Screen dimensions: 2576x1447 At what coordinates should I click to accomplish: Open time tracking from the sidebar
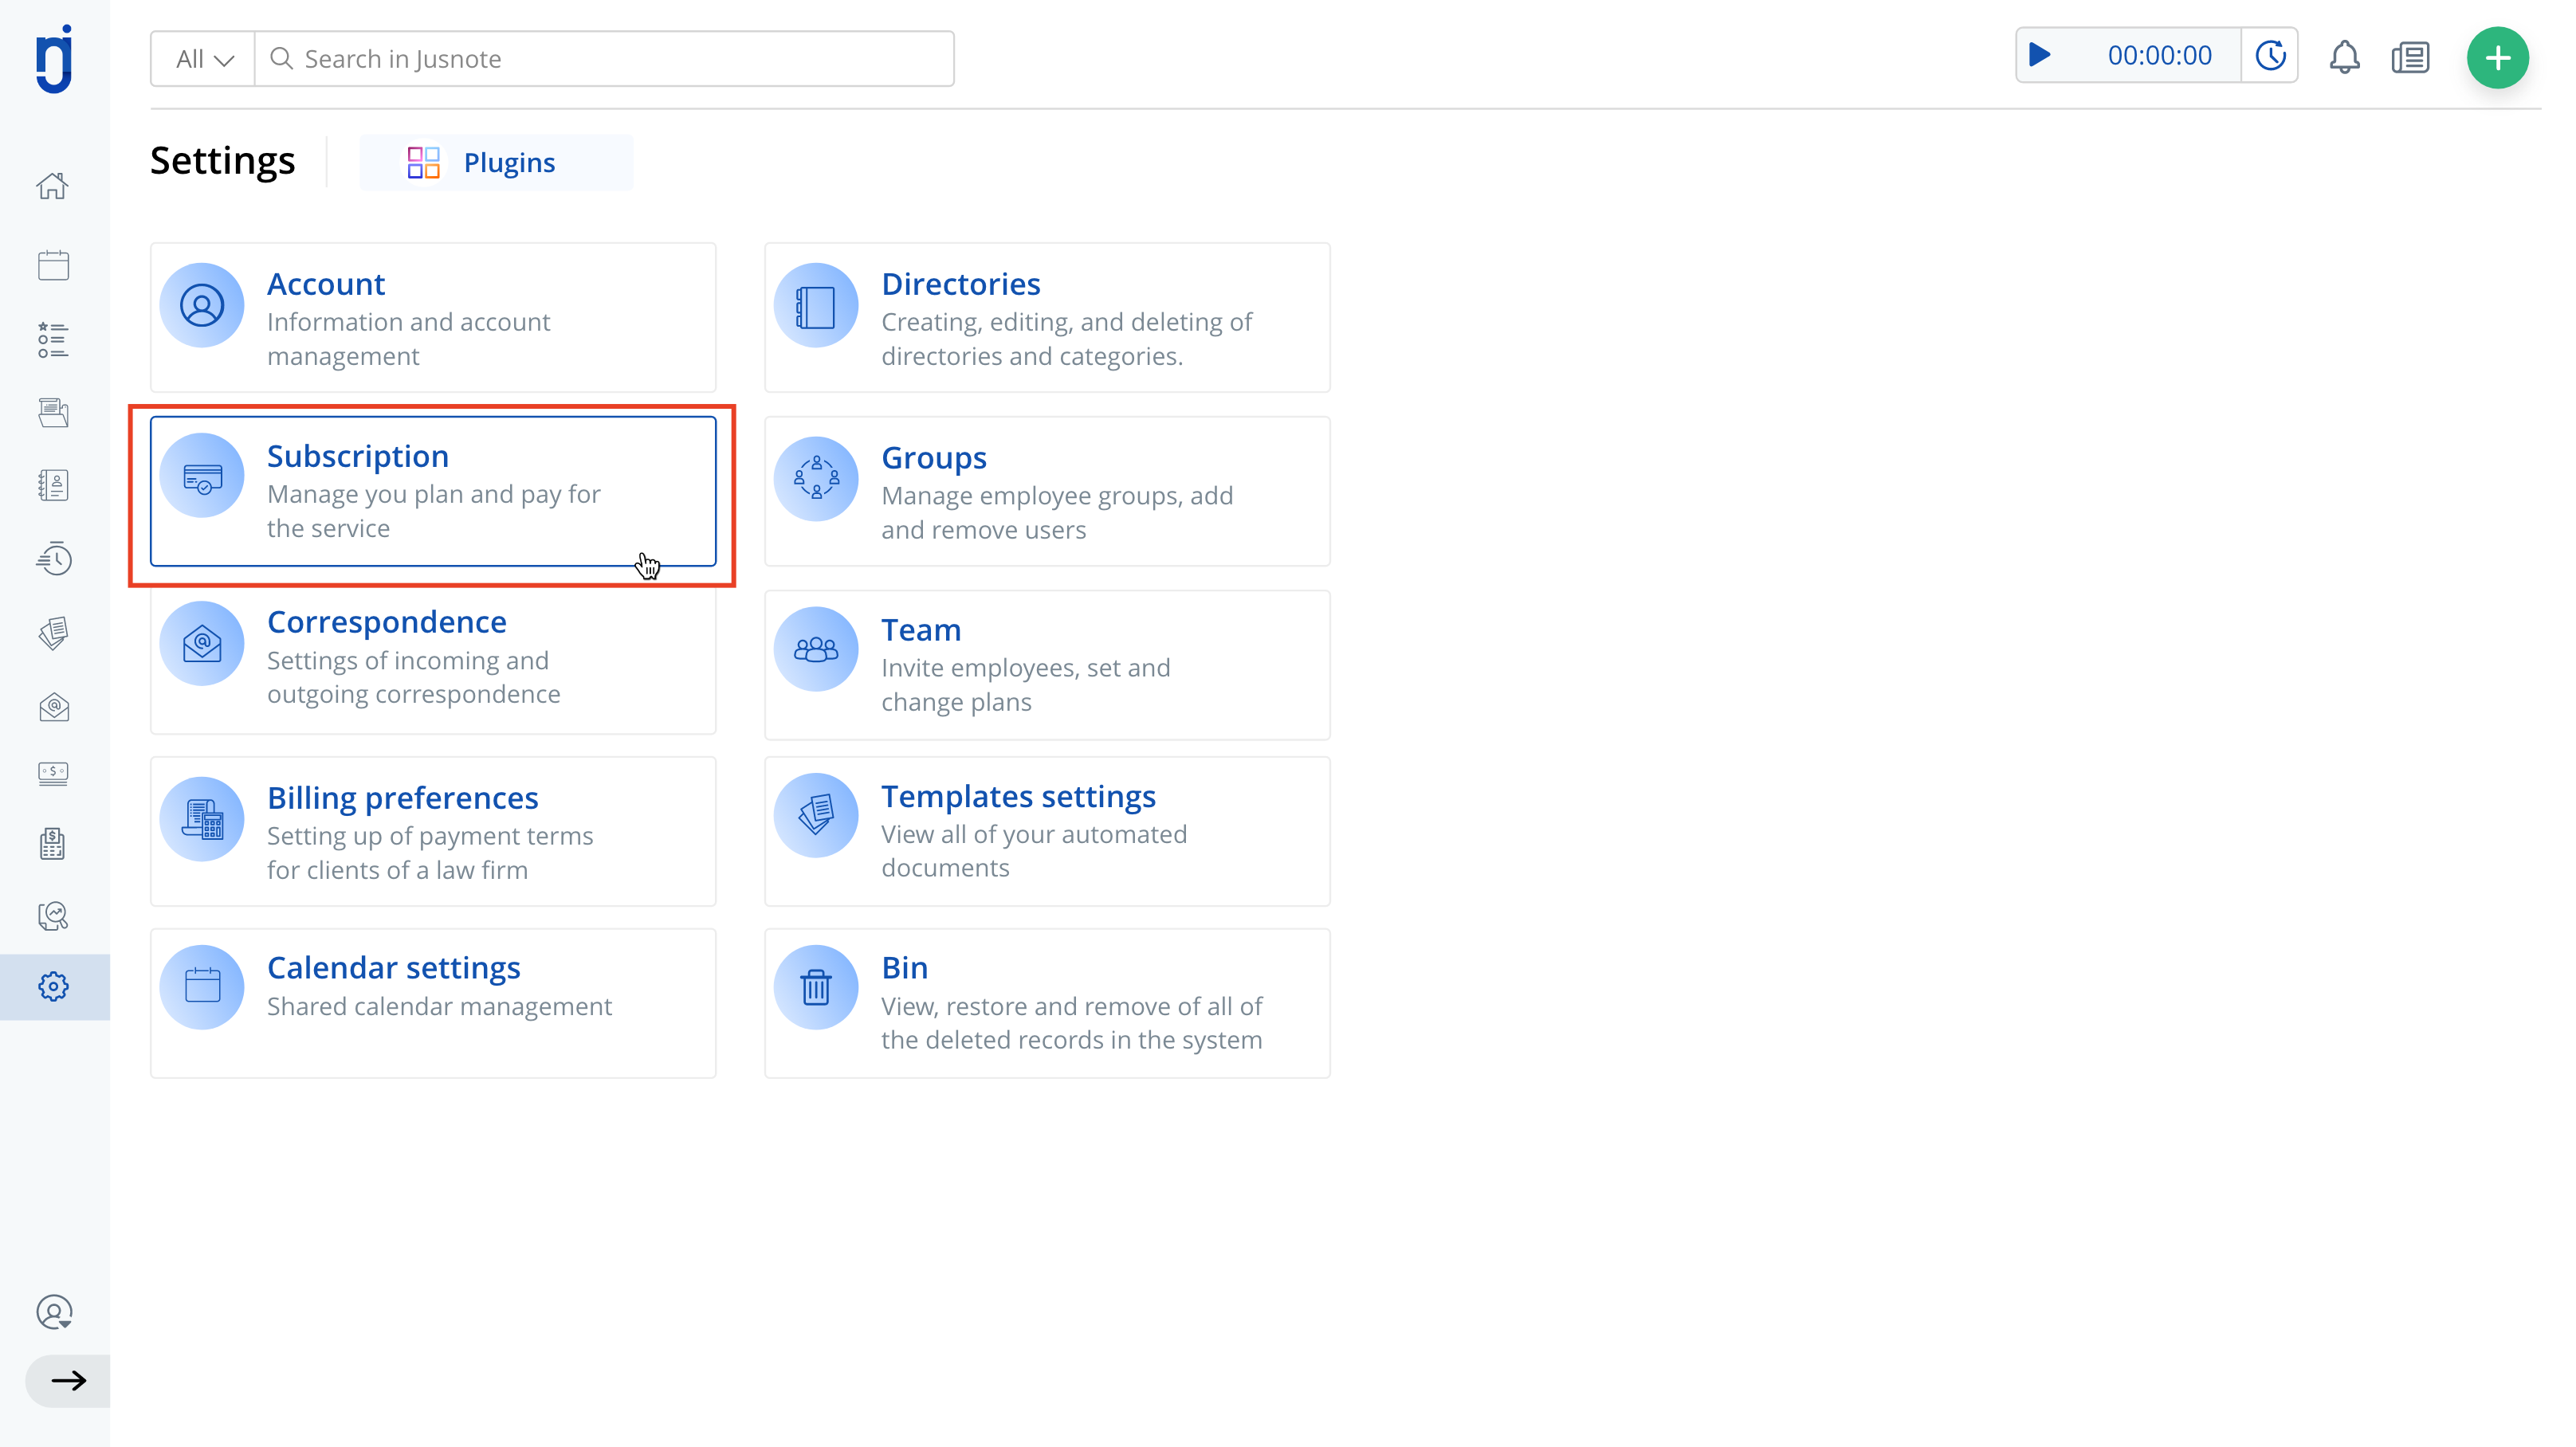click(53, 559)
